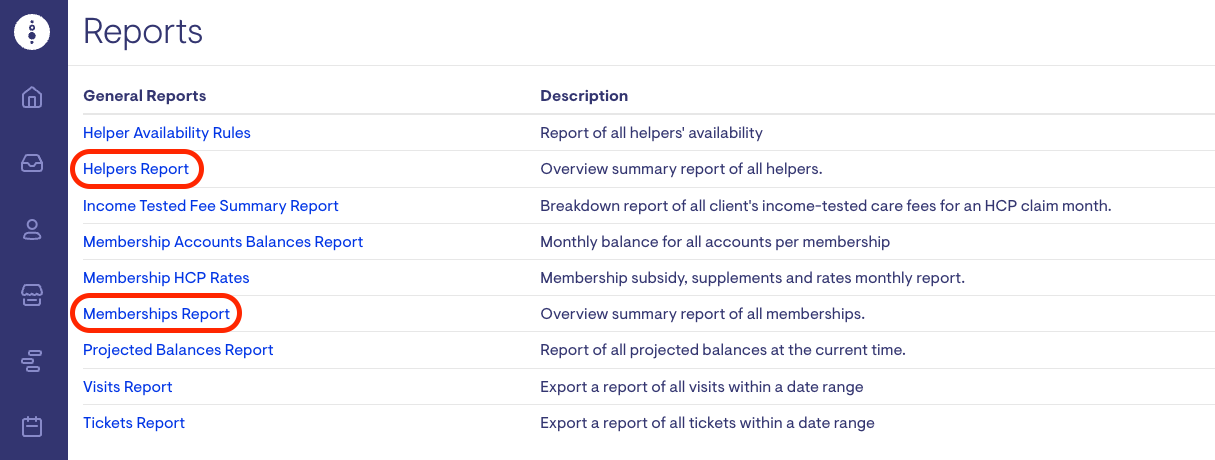Select the storefront icon in sidebar
This screenshot has height=460, width=1215.
coord(32,295)
